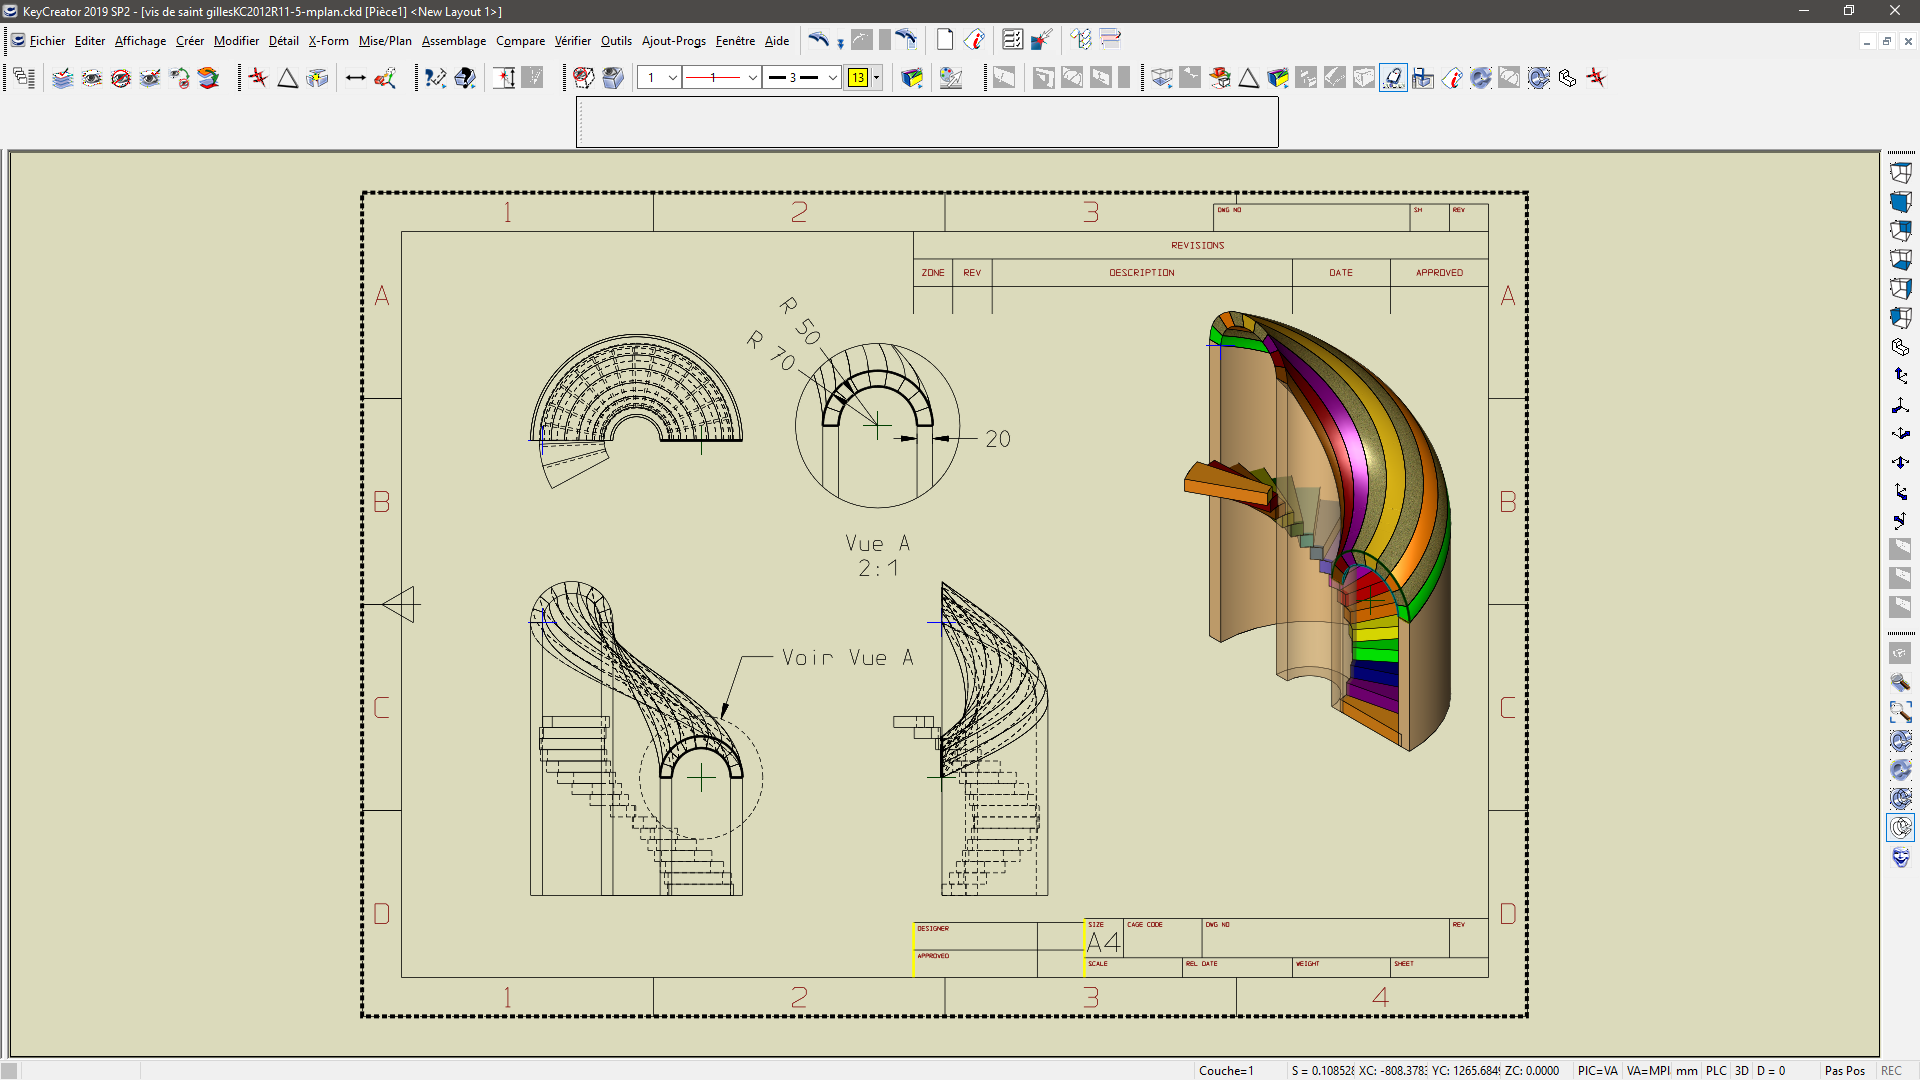This screenshot has height=1080, width=1920.
Task: Click the undo arrow icon
Action: tap(818, 40)
